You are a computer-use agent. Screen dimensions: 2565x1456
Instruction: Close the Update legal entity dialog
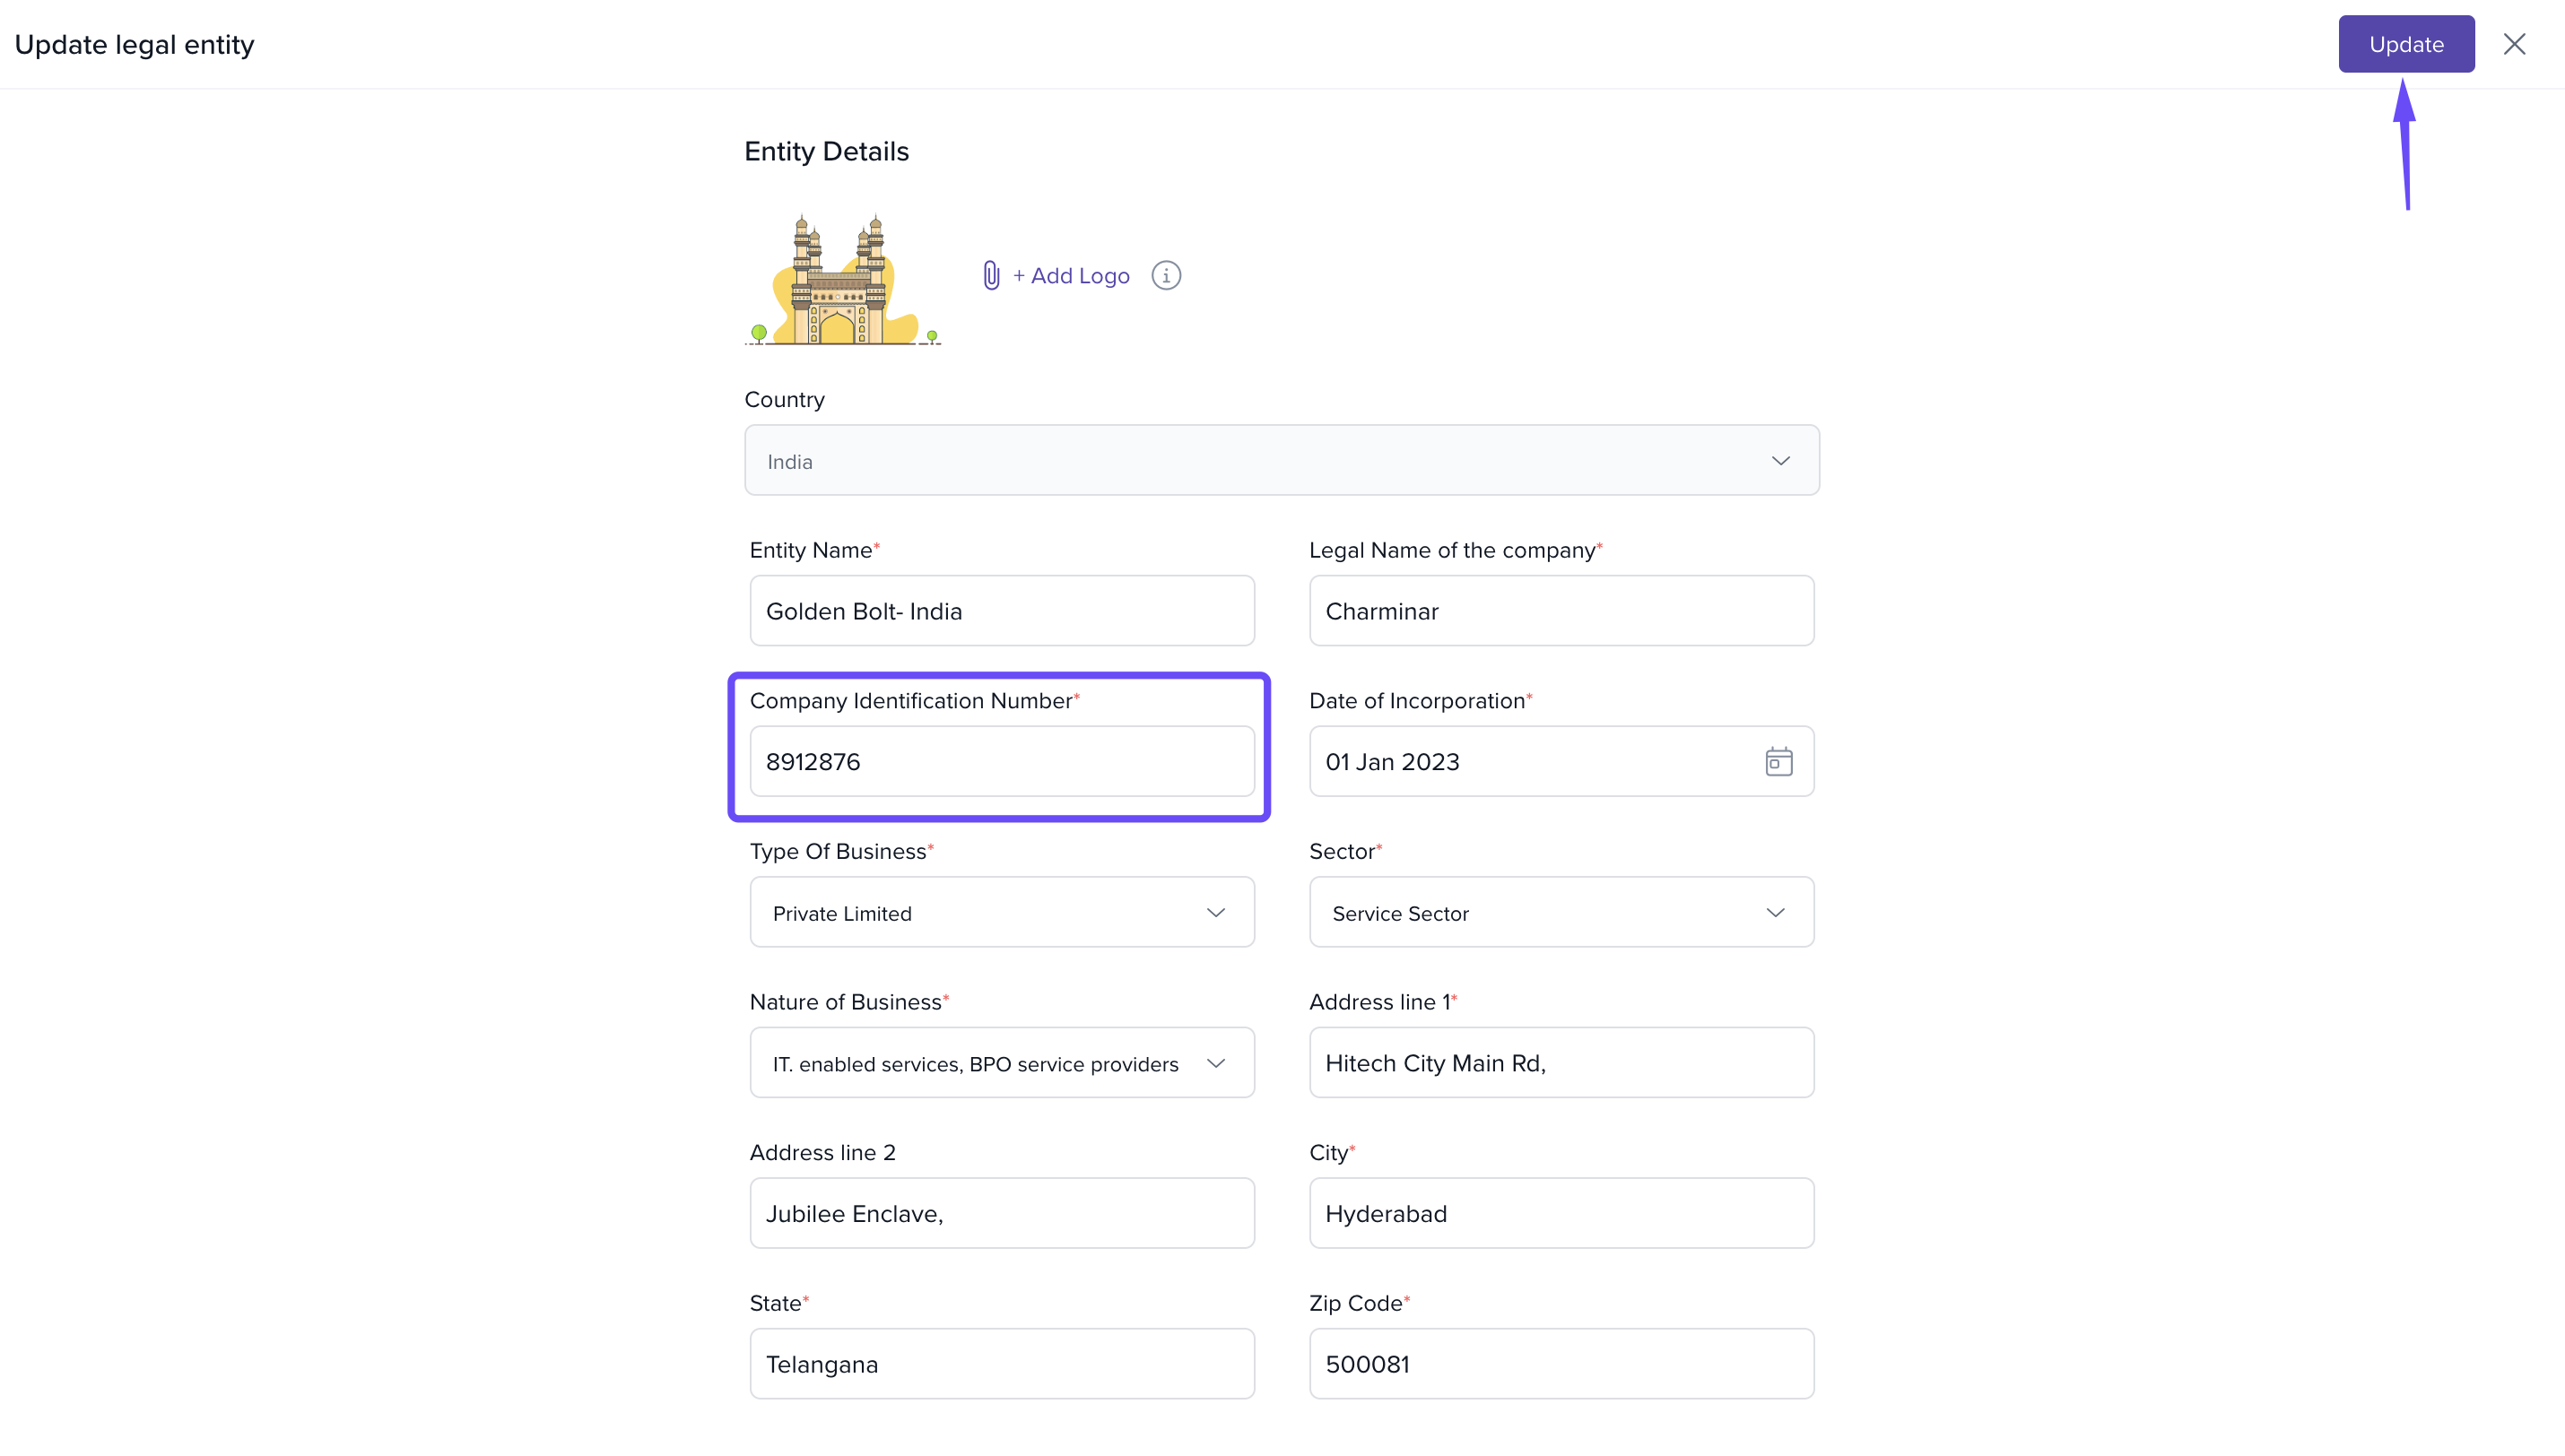click(2514, 44)
